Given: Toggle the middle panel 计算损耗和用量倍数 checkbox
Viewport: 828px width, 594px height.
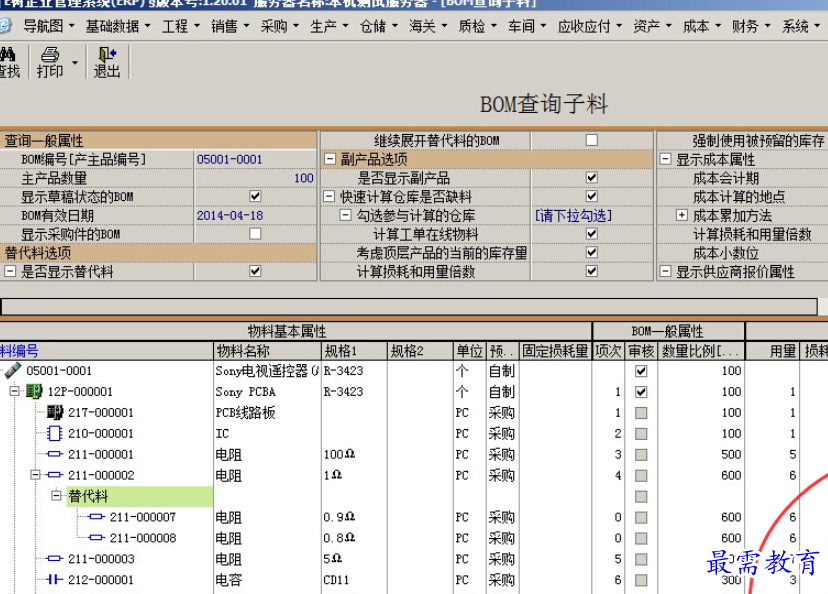Looking at the screenshot, I should coord(591,271).
